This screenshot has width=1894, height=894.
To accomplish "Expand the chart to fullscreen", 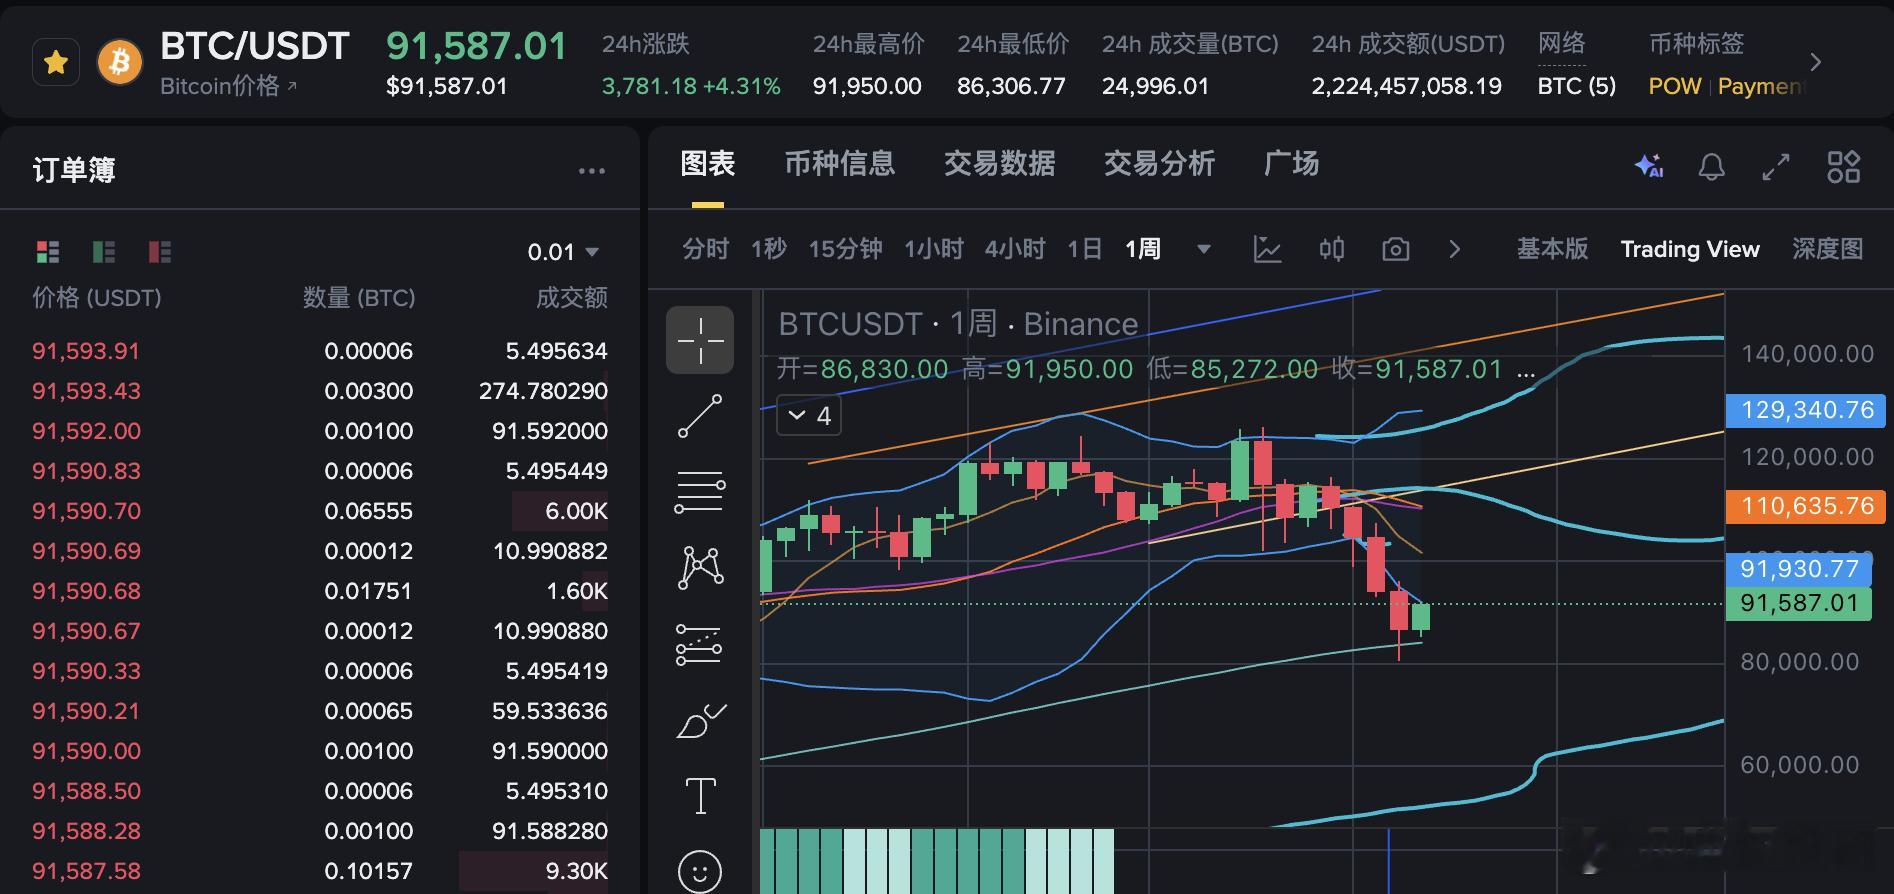I will pos(1776,166).
